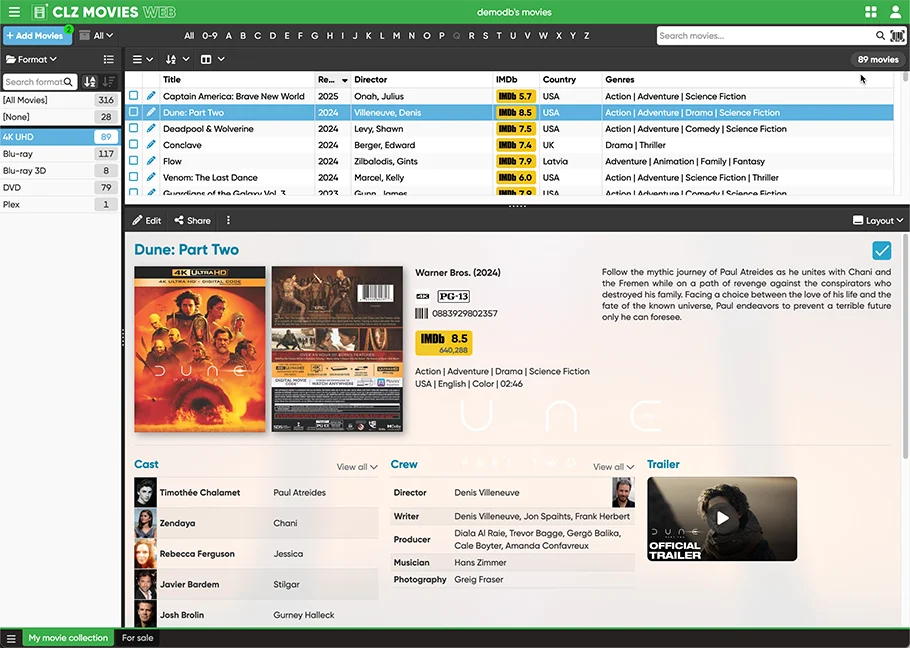Open the Layout dropdown

coord(878,220)
